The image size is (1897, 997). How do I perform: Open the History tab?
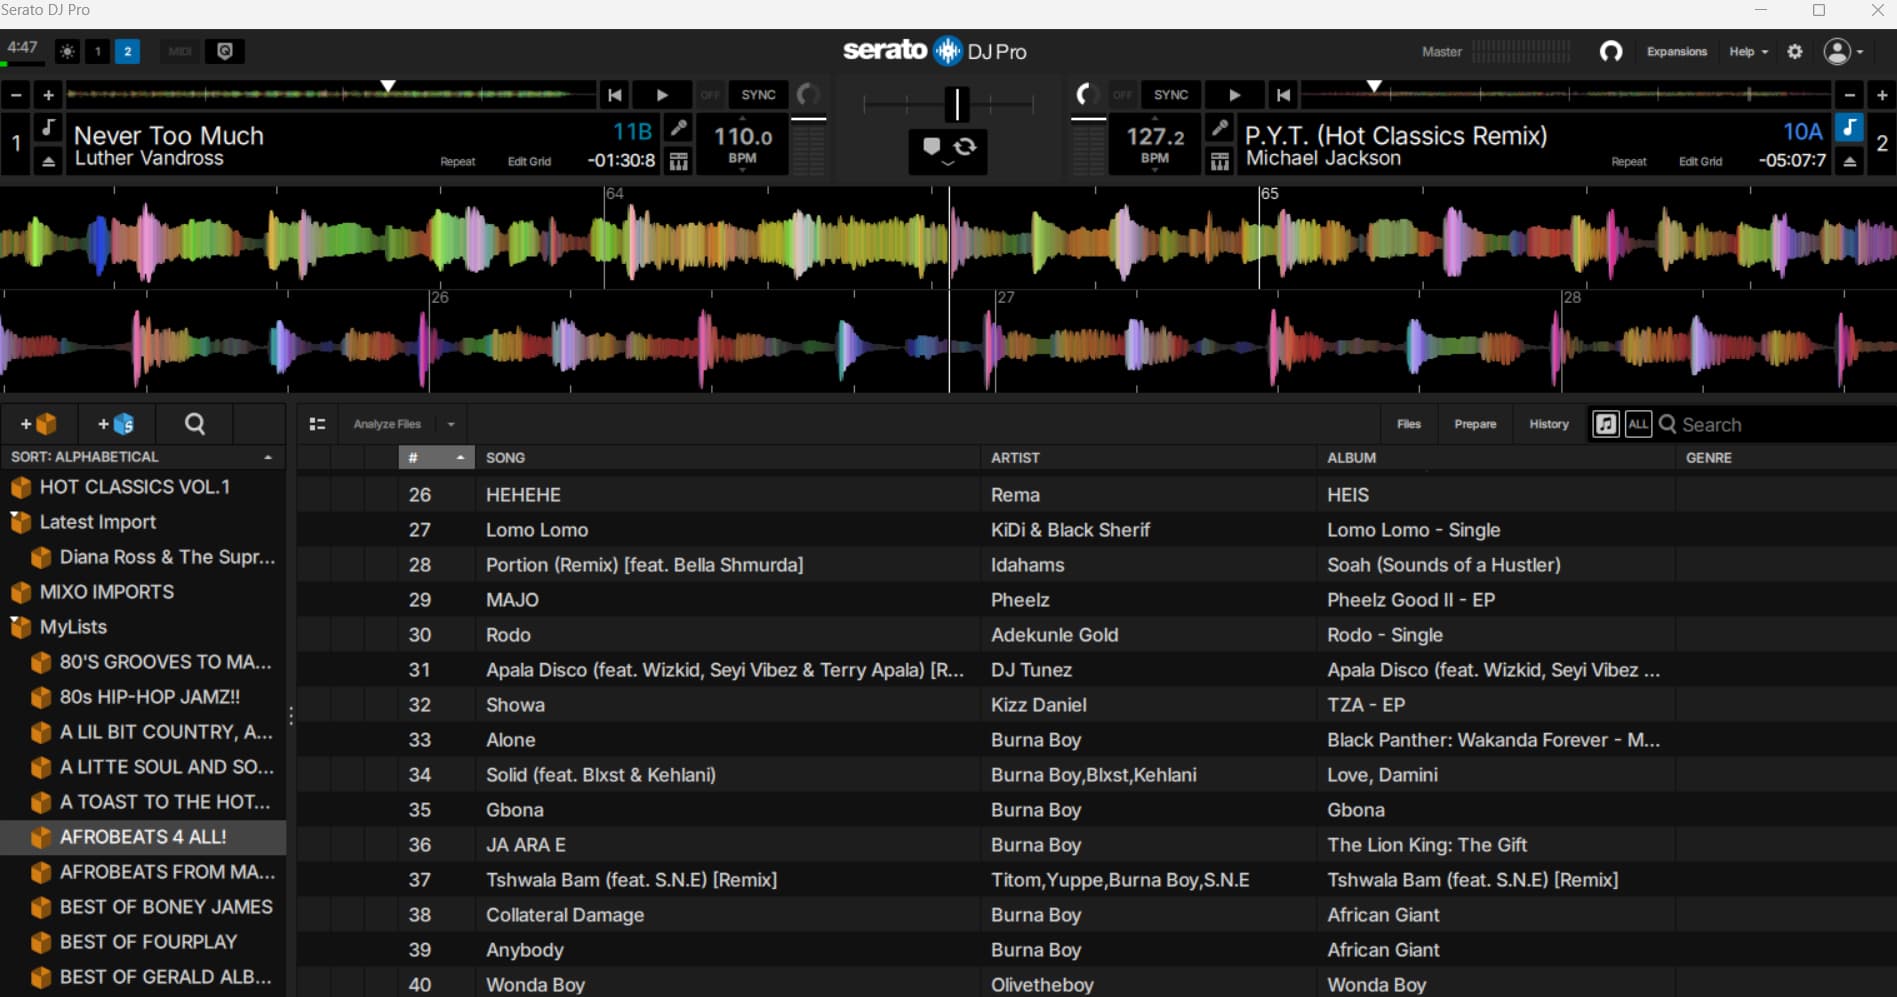(x=1548, y=424)
